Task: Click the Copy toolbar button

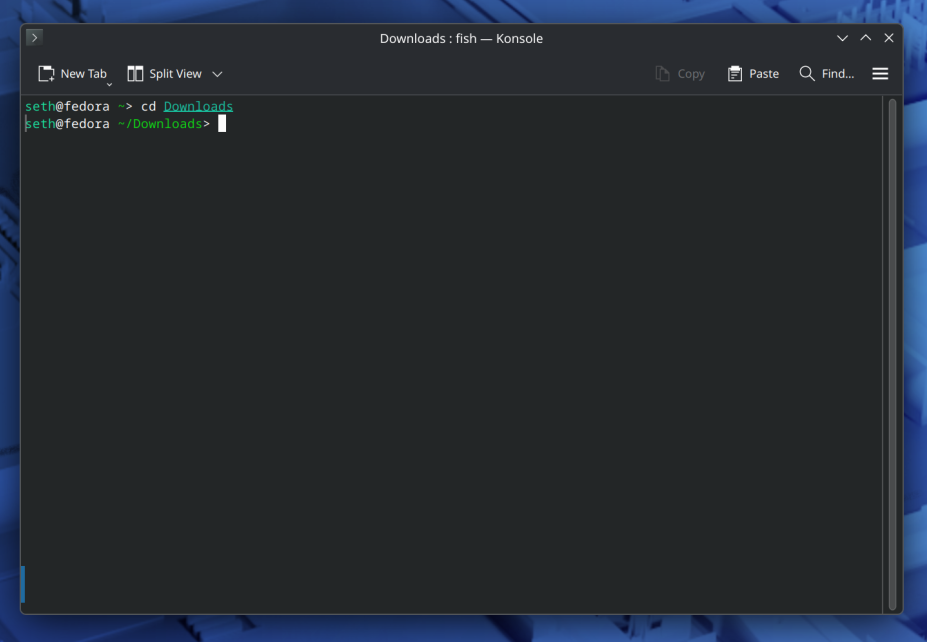Action: [x=680, y=74]
